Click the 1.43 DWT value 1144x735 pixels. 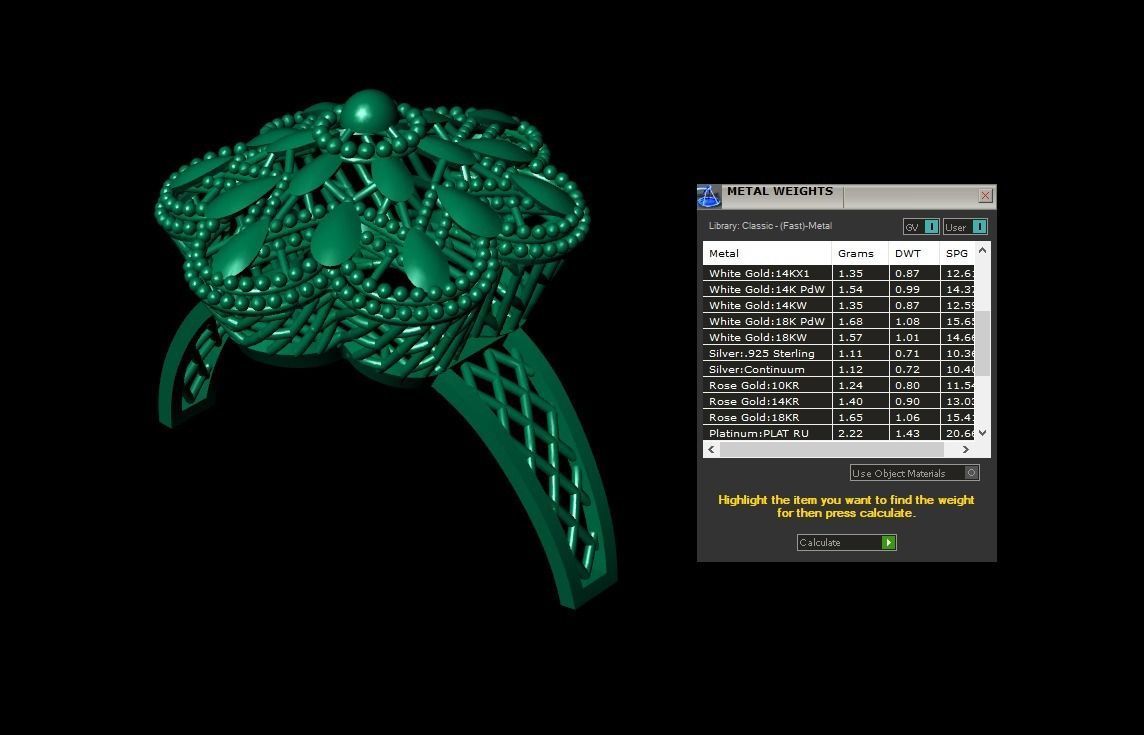tap(908, 434)
